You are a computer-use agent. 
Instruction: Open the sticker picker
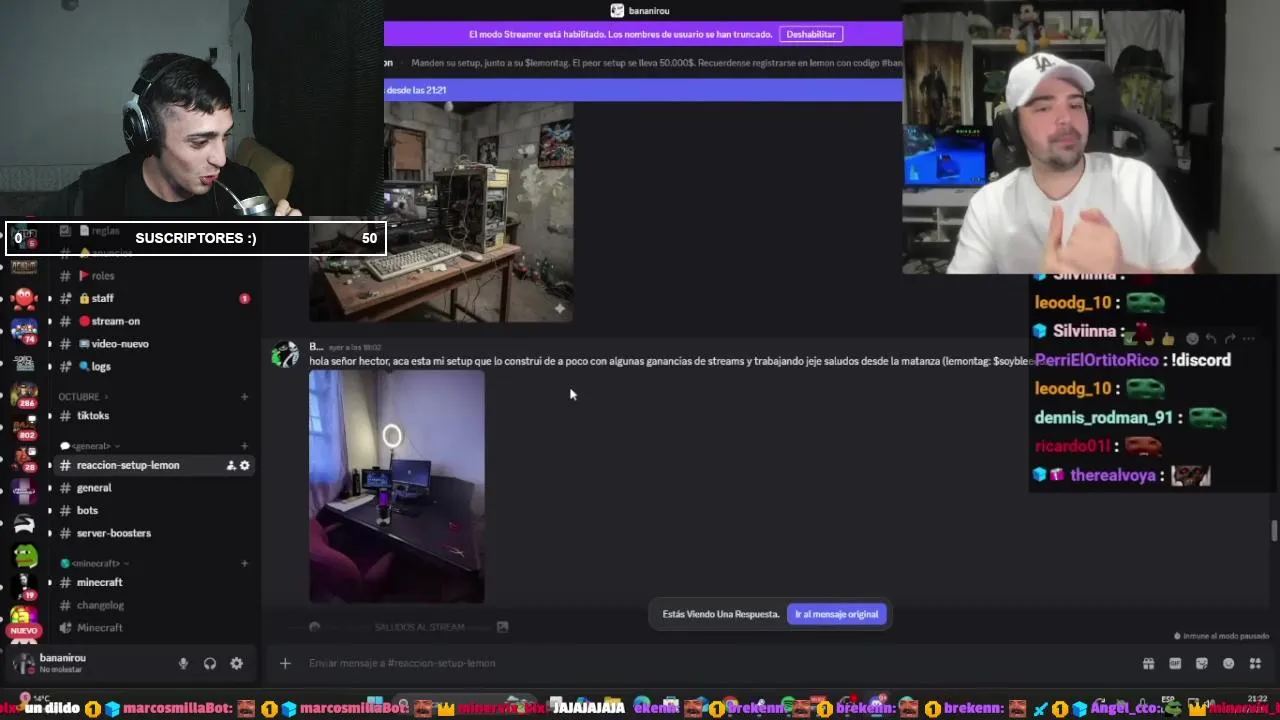pyautogui.click(x=1202, y=663)
